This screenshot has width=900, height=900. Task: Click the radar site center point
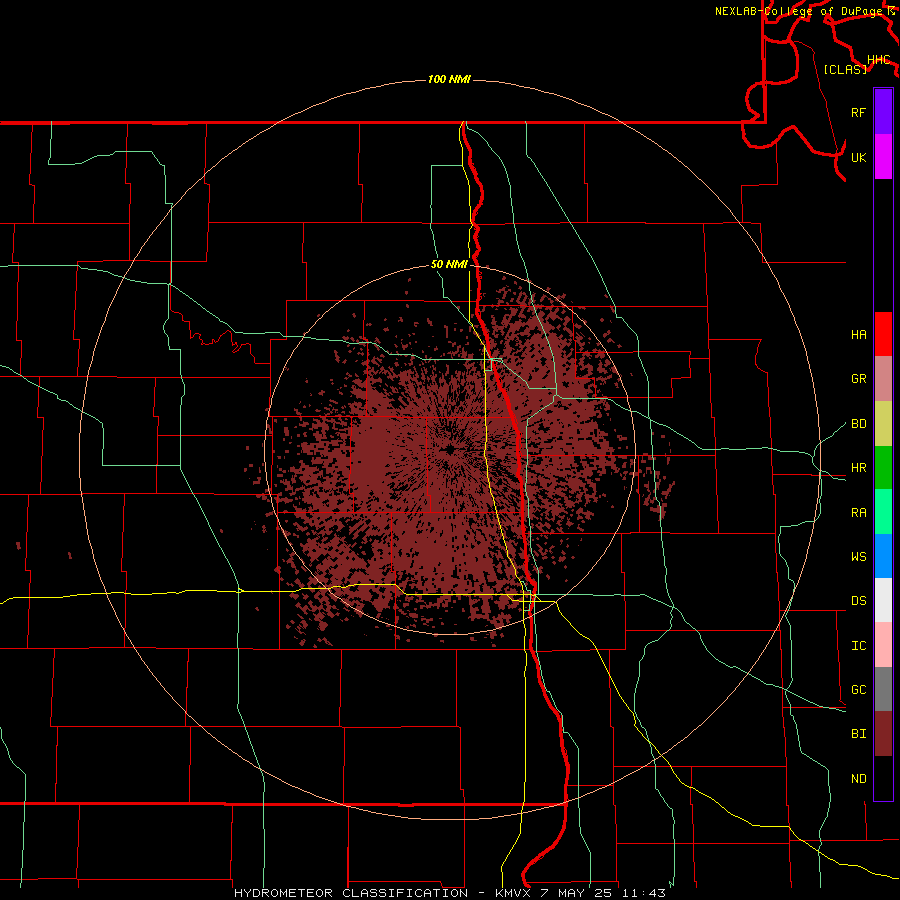450,450
